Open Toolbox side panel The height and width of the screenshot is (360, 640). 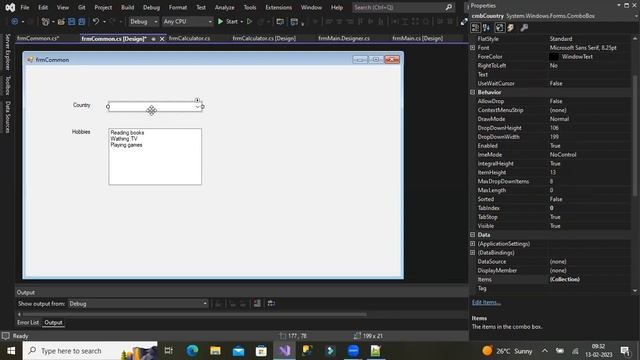point(7,85)
